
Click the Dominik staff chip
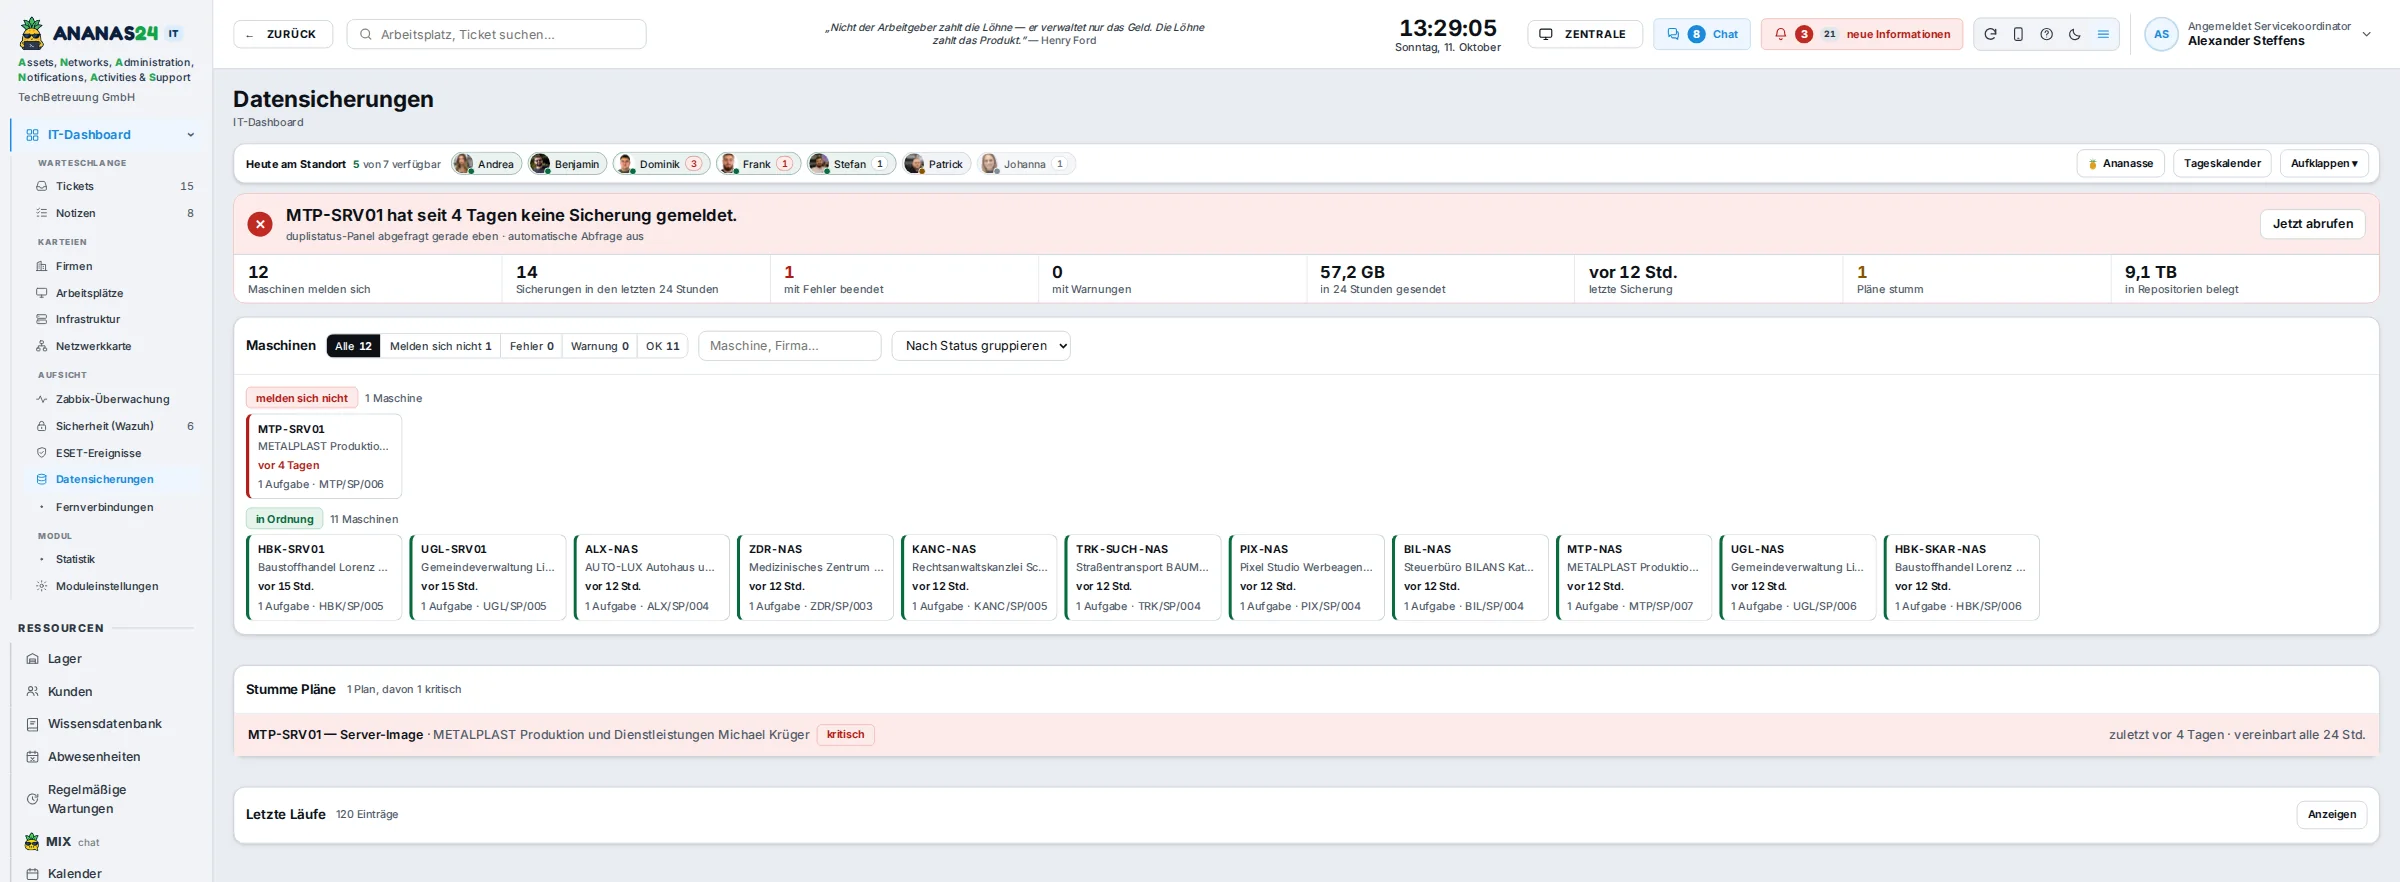(662, 164)
